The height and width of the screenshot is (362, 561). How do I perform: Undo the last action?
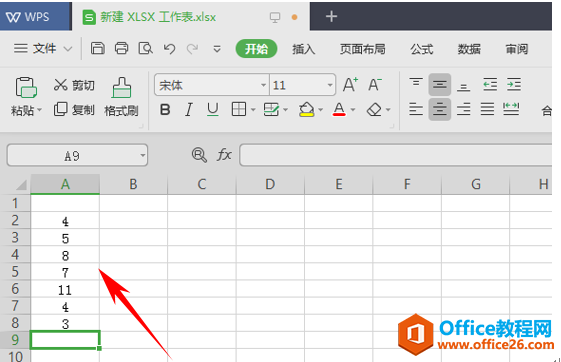pos(169,49)
